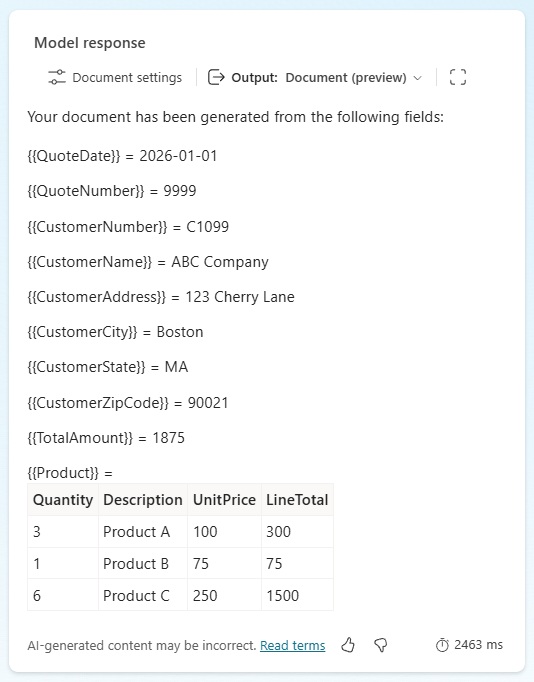Select the Quantity column header
This screenshot has width=534, height=682.
point(63,500)
